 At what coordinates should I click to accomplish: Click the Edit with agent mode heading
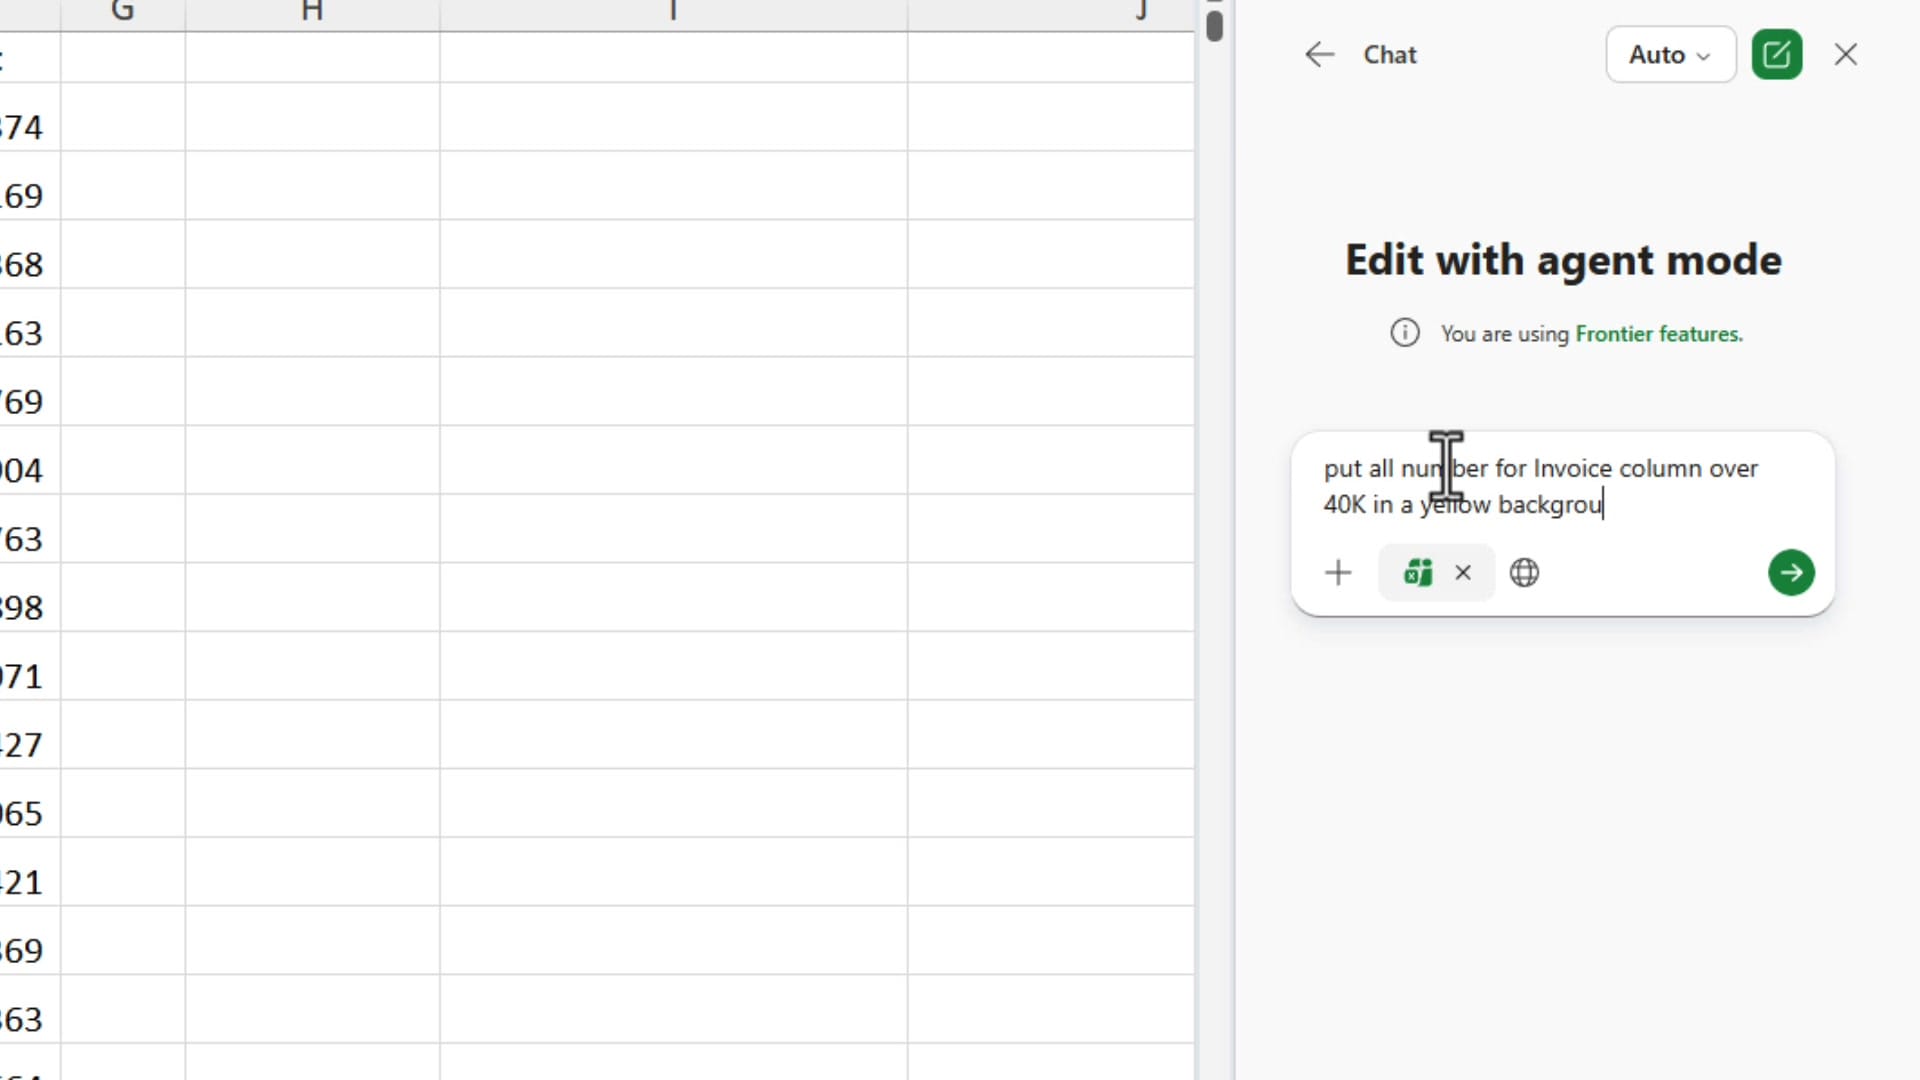point(1563,259)
